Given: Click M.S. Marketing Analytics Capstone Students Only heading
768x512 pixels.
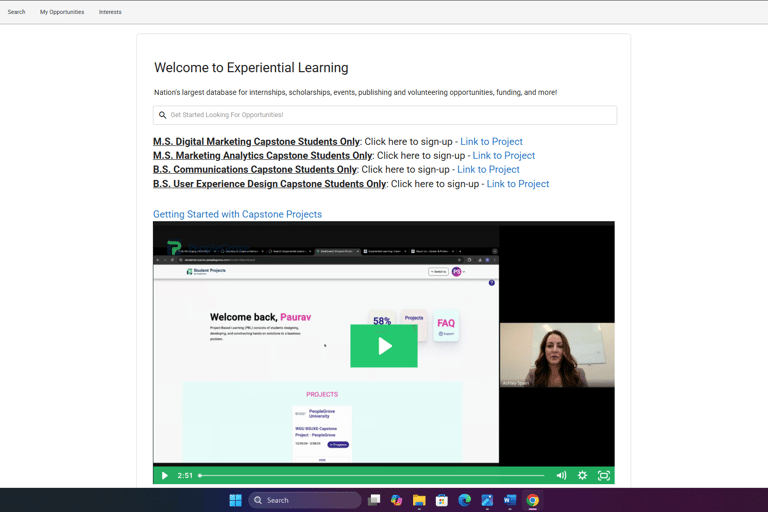Looking at the screenshot, I should [263, 156].
